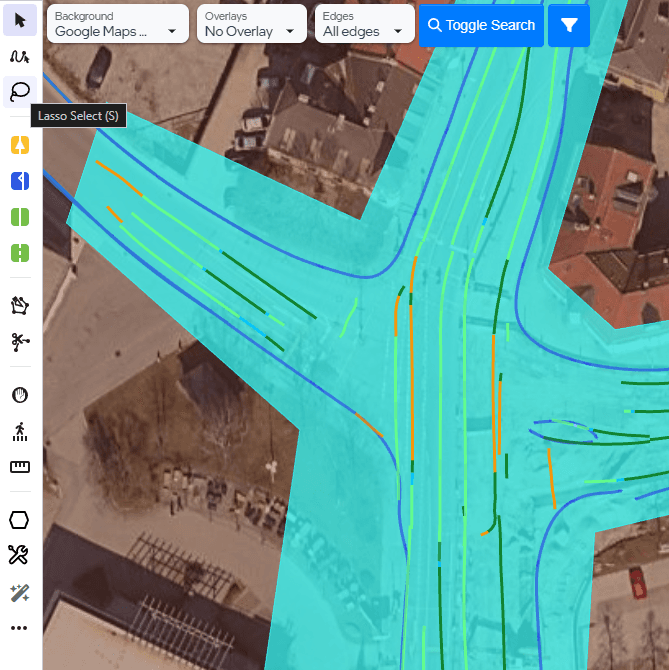Expand the Overlays No Overlay dropdown

252,24
